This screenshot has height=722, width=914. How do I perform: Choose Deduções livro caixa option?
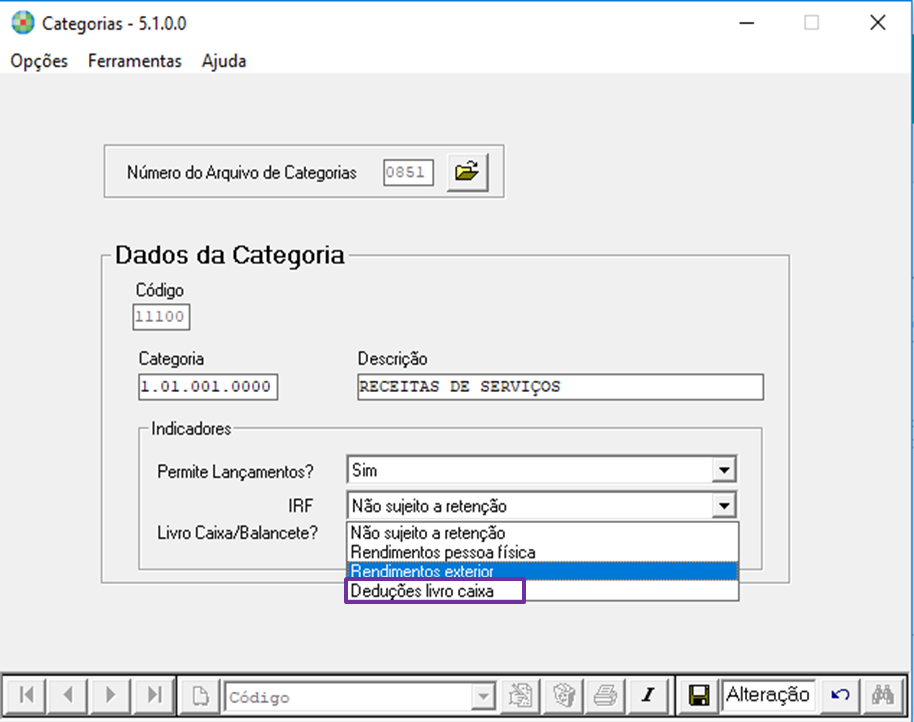[x=542, y=591]
